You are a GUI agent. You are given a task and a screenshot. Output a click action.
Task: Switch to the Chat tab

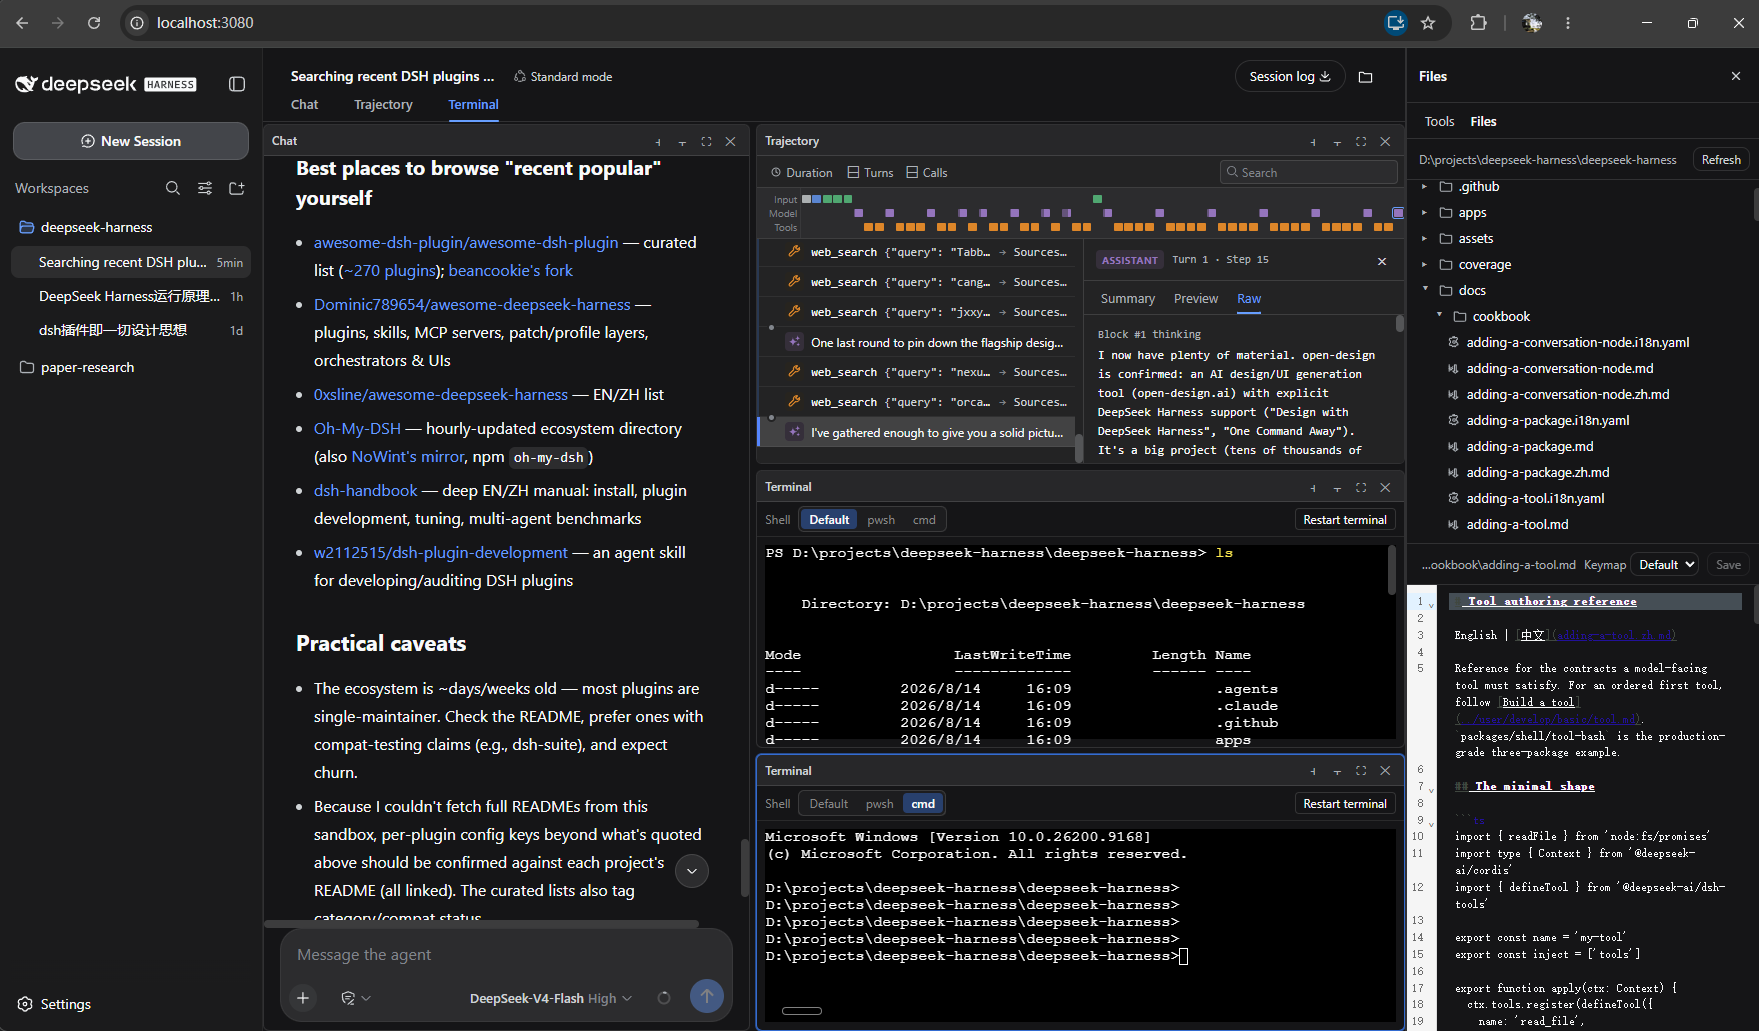[x=304, y=105]
